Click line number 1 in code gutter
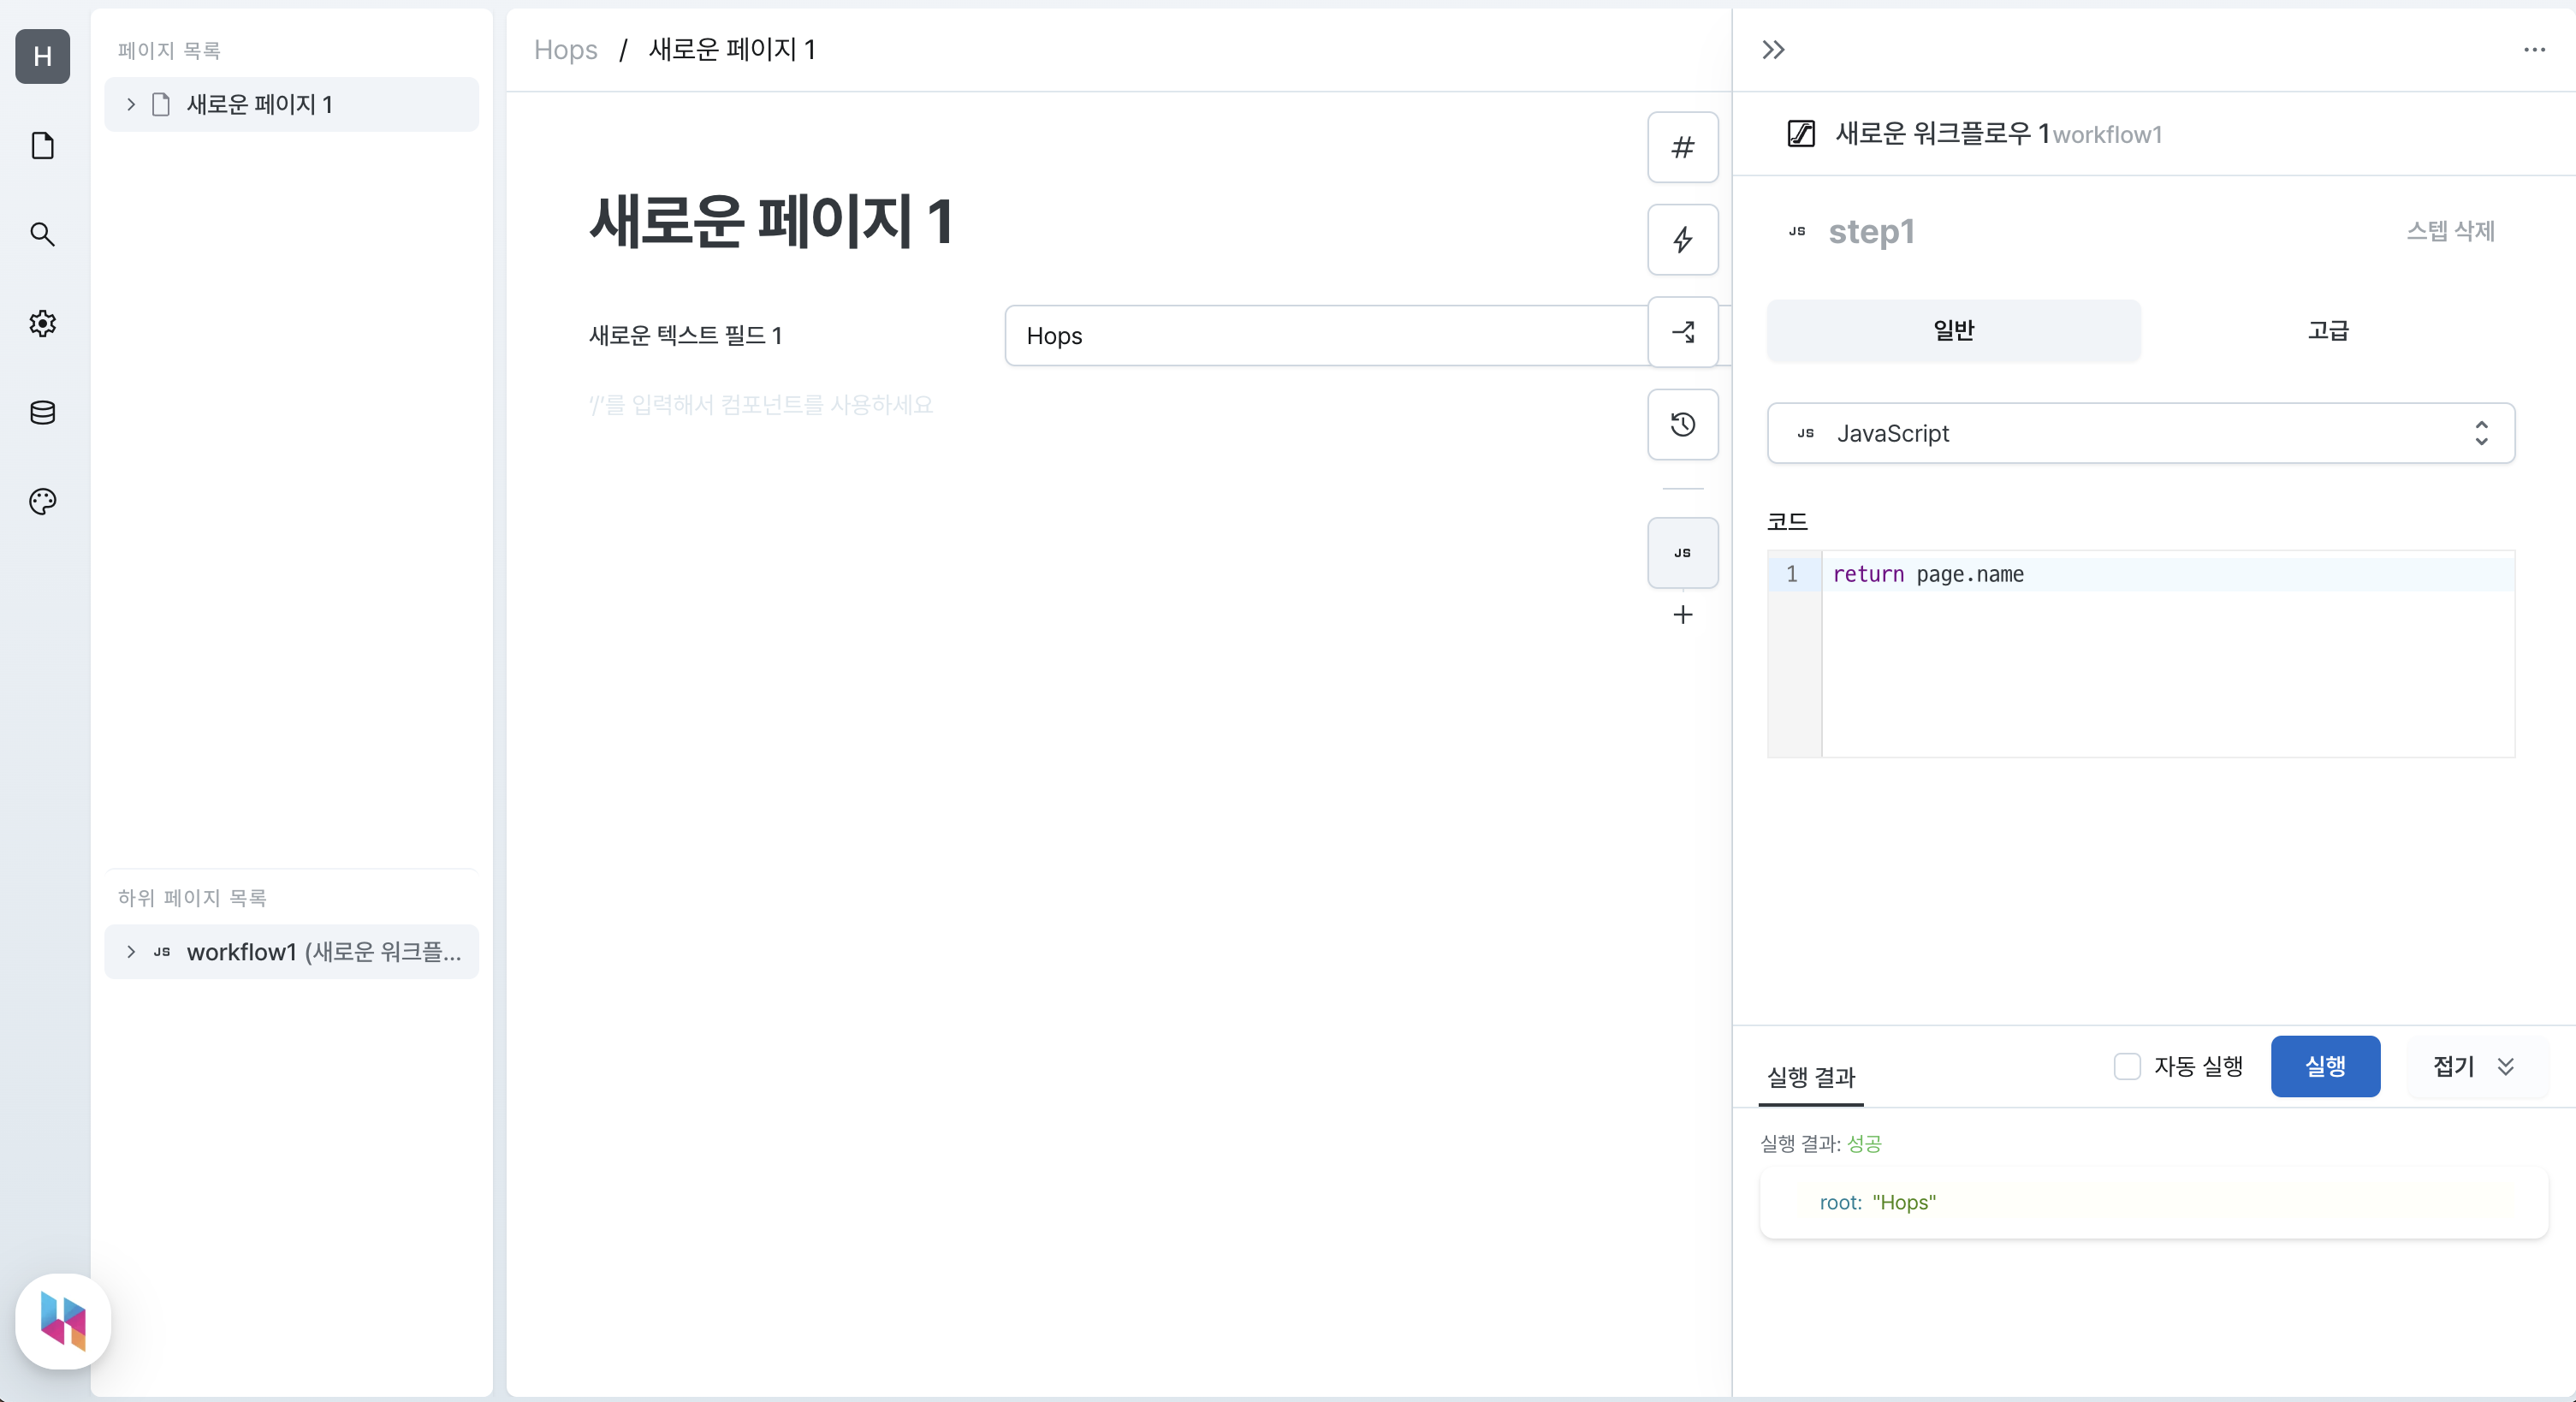Image resolution: width=2576 pixels, height=1402 pixels. pyautogui.click(x=1792, y=574)
